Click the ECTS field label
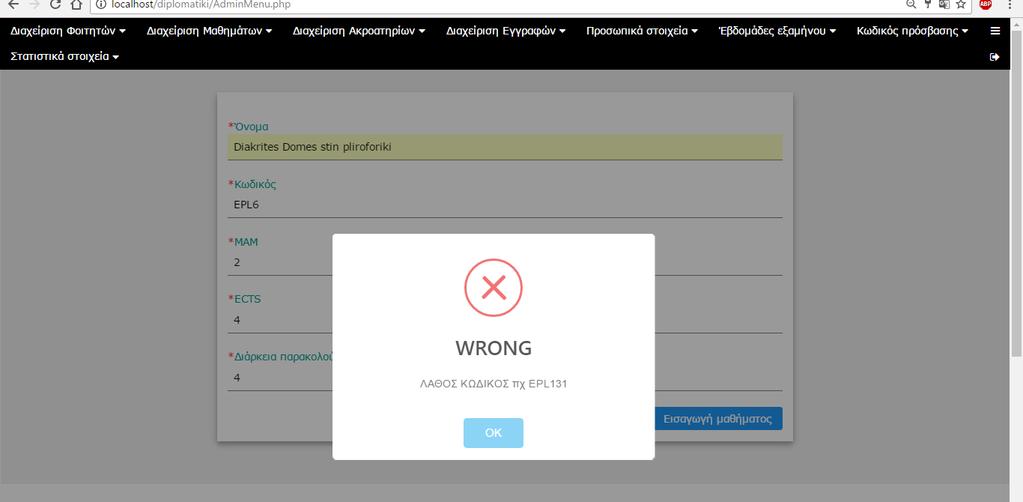The height and width of the screenshot is (502, 1023). pos(245,299)
